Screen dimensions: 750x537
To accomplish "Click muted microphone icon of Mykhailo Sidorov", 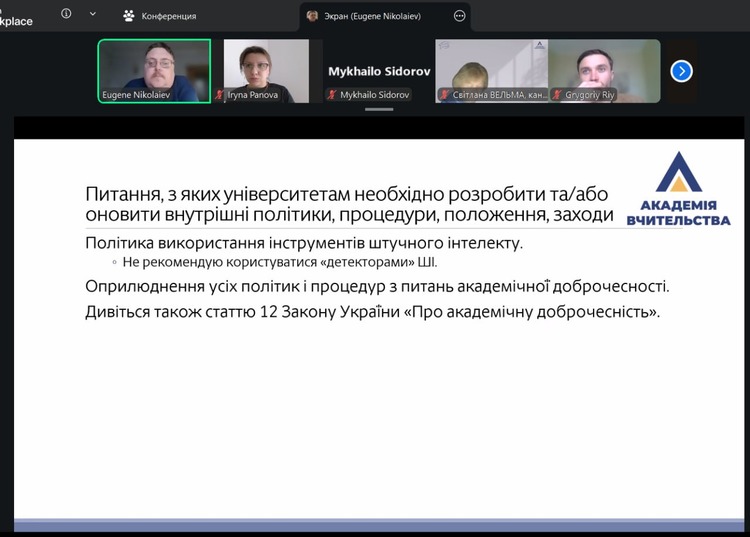I will point(331,95).
